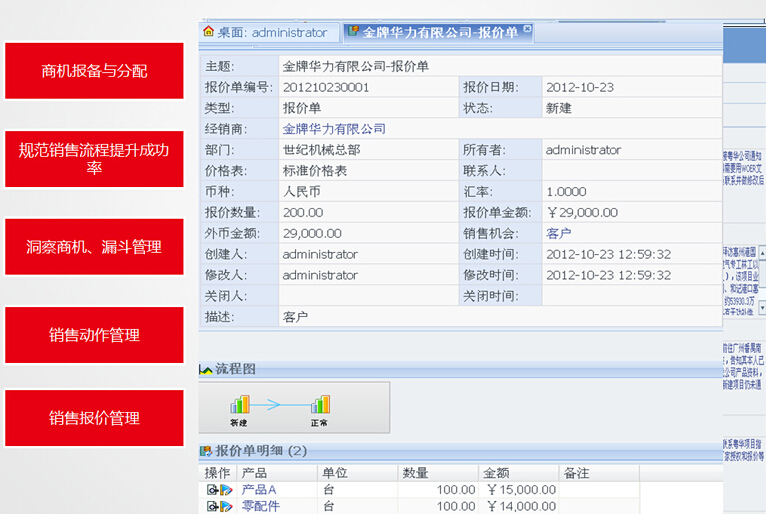The height and width of the screenshot is (525, 766).
Task: Click the view icon in 产品A row
Action: pyautogui.click(x=212, y=490)
